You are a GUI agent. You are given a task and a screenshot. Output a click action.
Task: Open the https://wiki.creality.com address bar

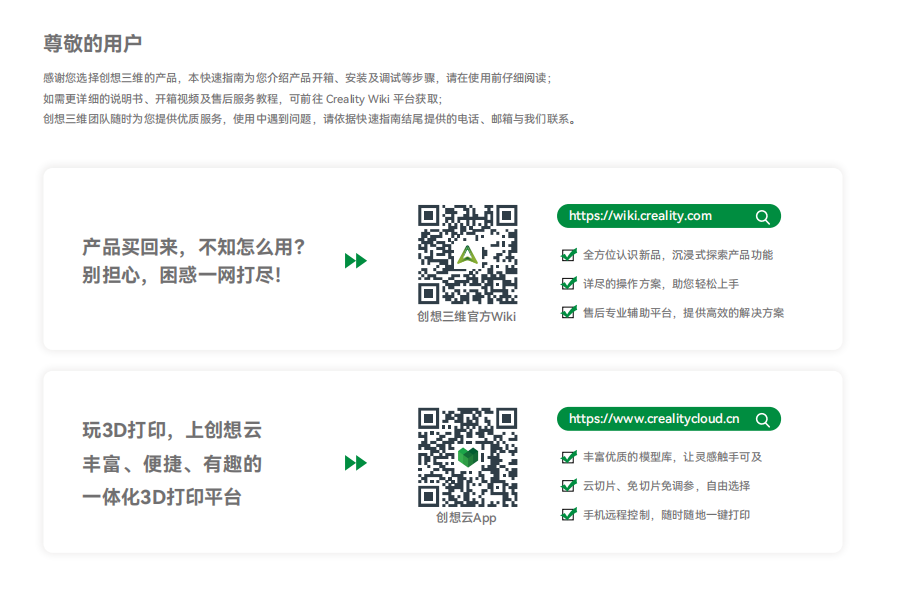click(x=668, y=216)
